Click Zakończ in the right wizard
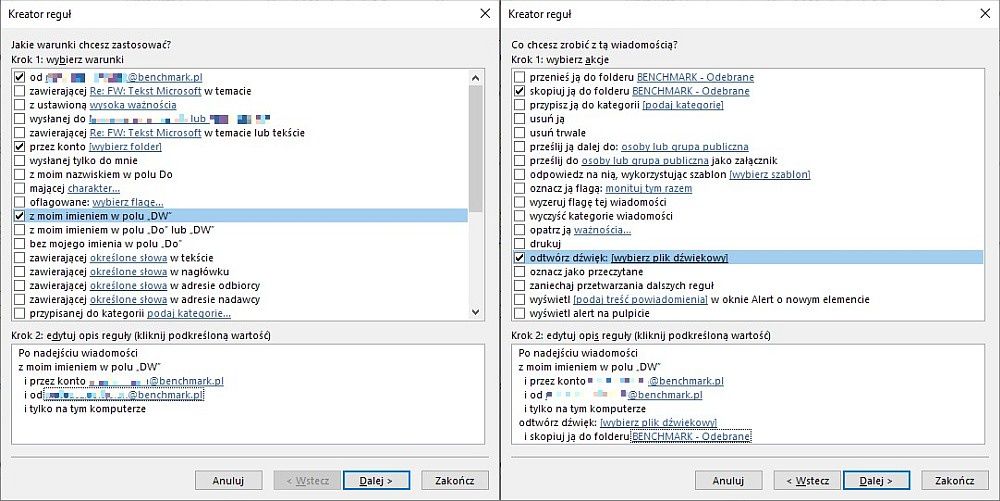This screenshot has height=501, width=1000. pos(955,481)
